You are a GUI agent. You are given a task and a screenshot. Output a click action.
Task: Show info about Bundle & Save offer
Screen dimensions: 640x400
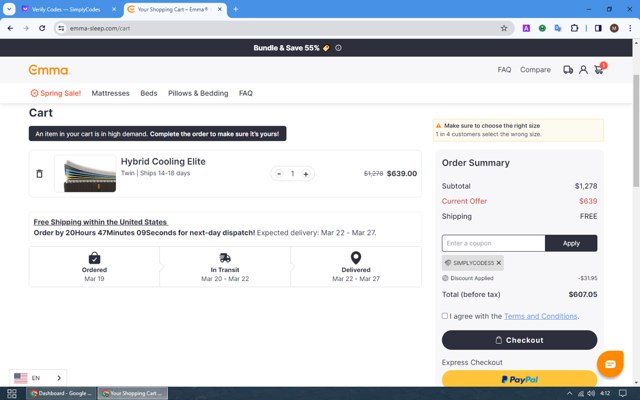click(338, 48)
